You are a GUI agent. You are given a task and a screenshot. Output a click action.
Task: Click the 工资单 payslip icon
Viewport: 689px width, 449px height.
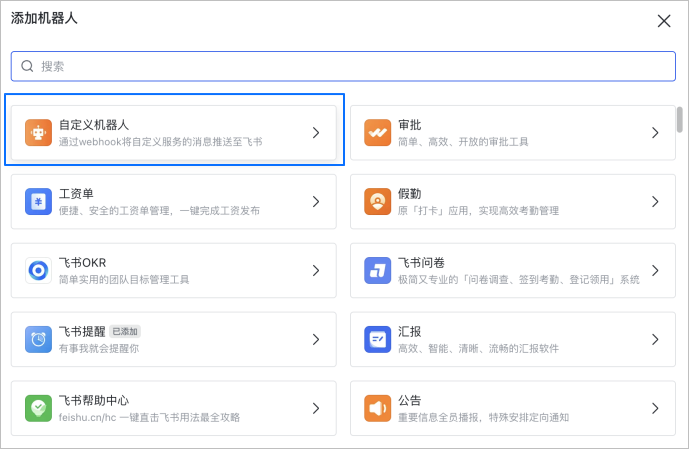38,202
